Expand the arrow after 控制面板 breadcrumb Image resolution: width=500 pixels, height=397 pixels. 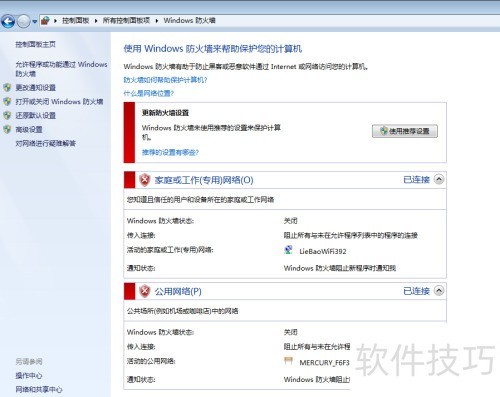click(96, 21)
